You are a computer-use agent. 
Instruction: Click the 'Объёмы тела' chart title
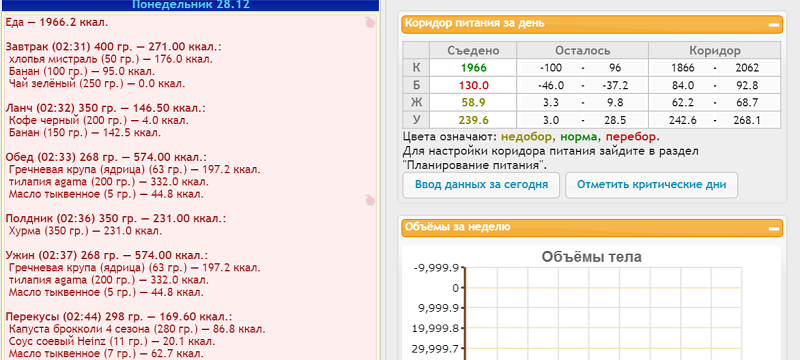pos(591,257)
